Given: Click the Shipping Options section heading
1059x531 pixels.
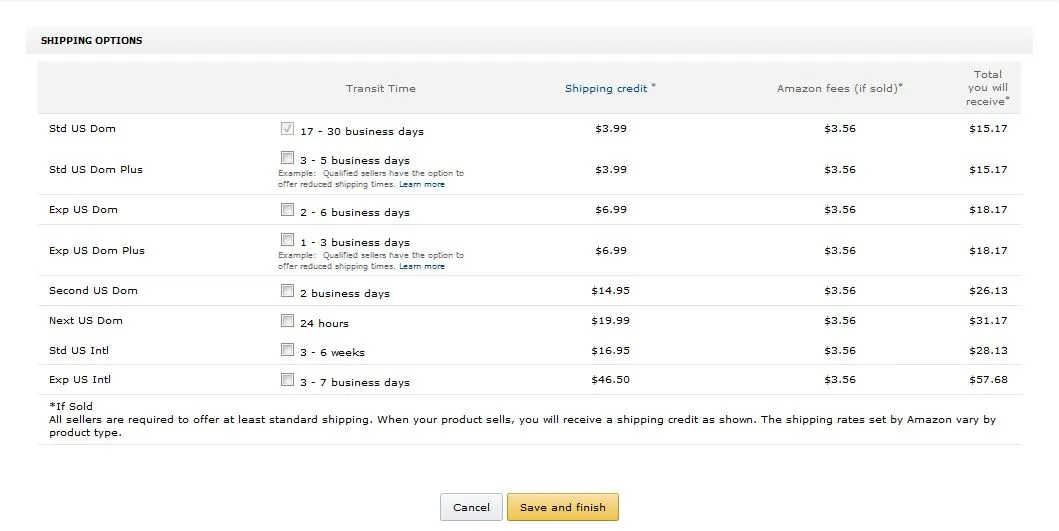Looking at the screenshot, I should click(x=91, y=41).
